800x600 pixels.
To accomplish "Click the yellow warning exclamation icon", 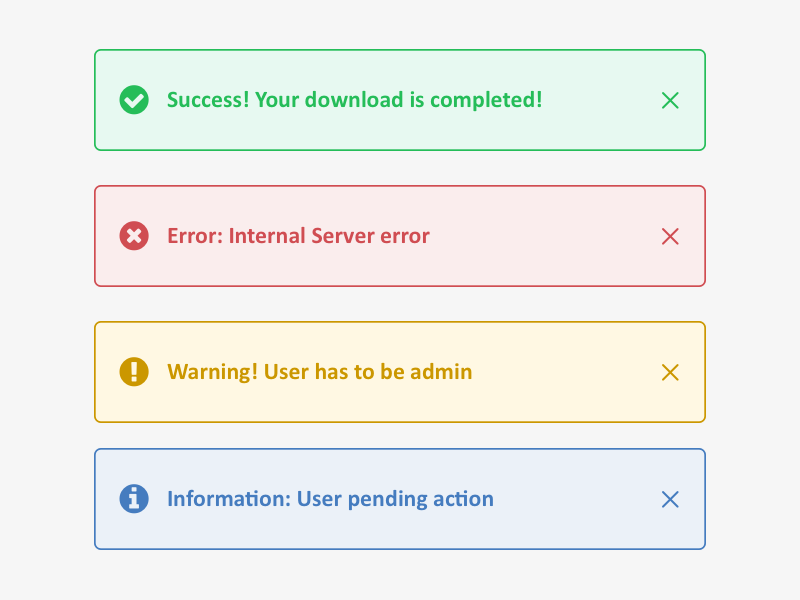I will click(x=134, y=372).
